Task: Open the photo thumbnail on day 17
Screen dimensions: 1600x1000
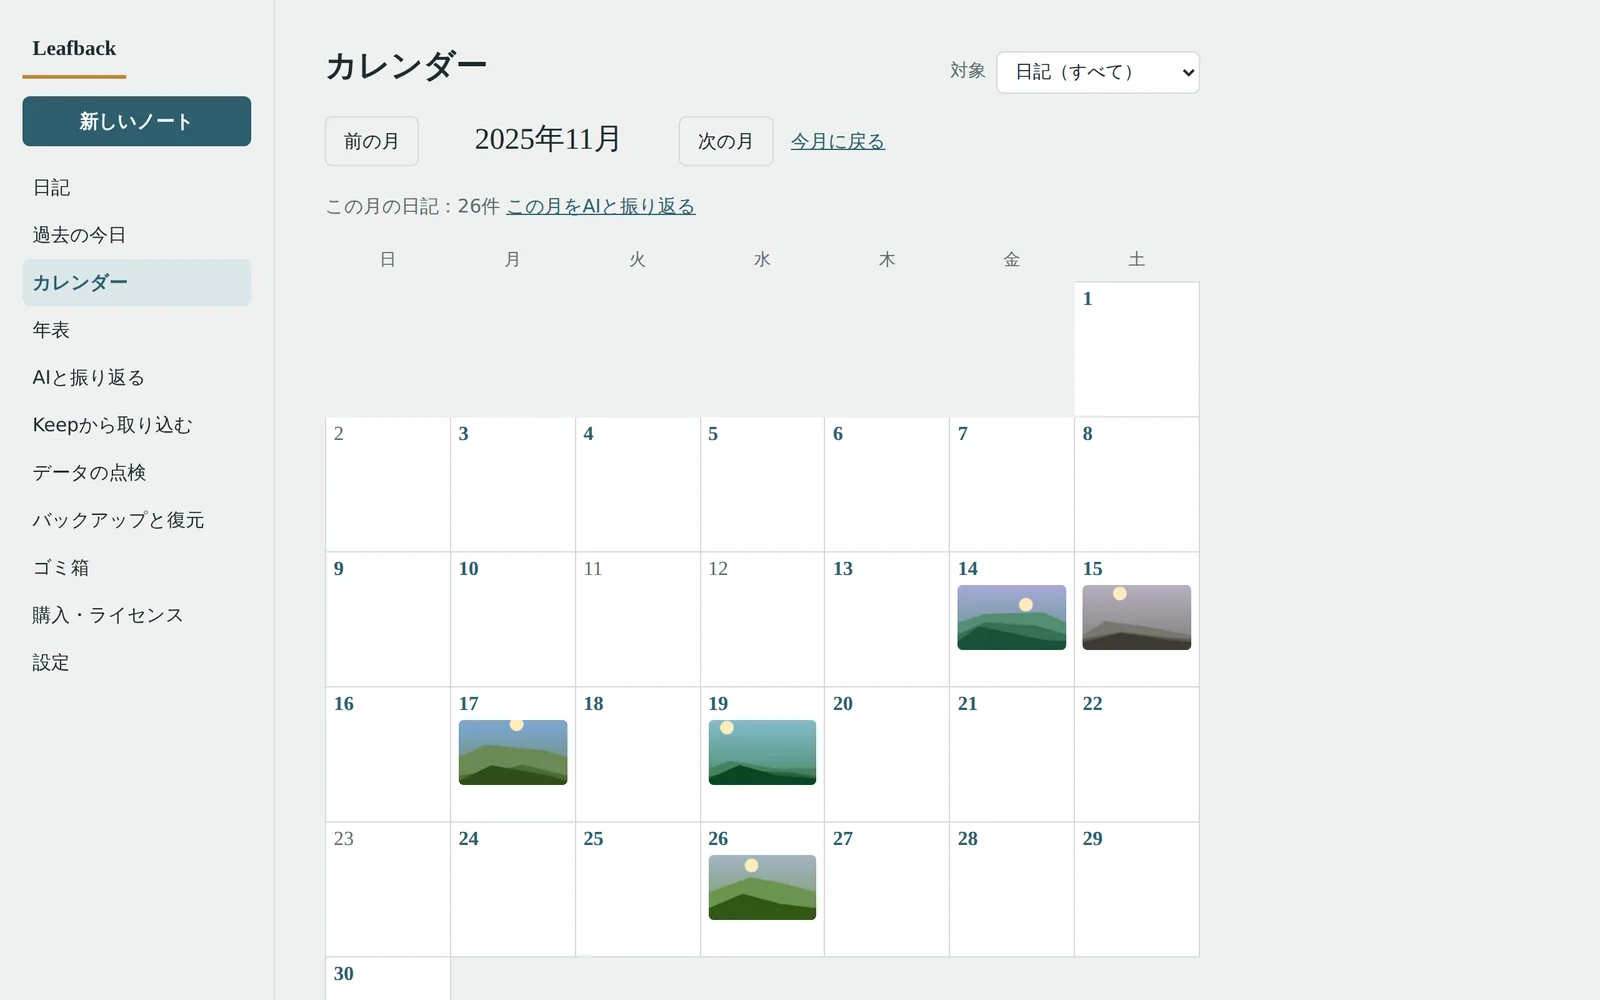Action: (512, 752)
